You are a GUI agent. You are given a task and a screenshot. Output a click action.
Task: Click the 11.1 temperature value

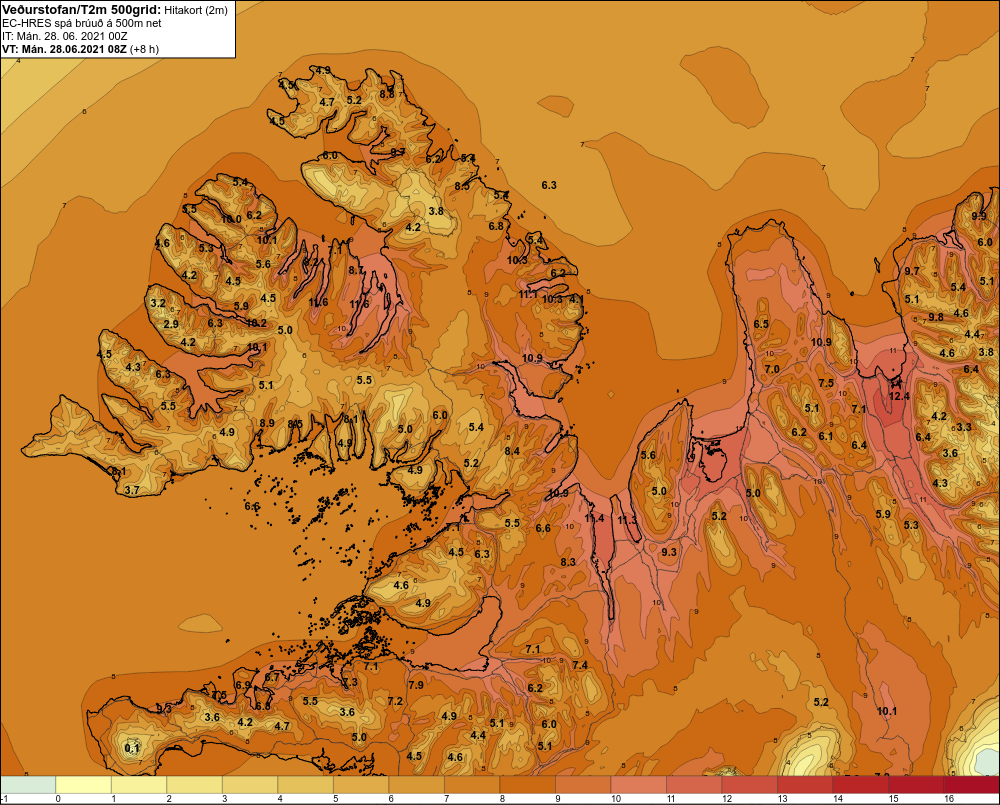point(527,294)
